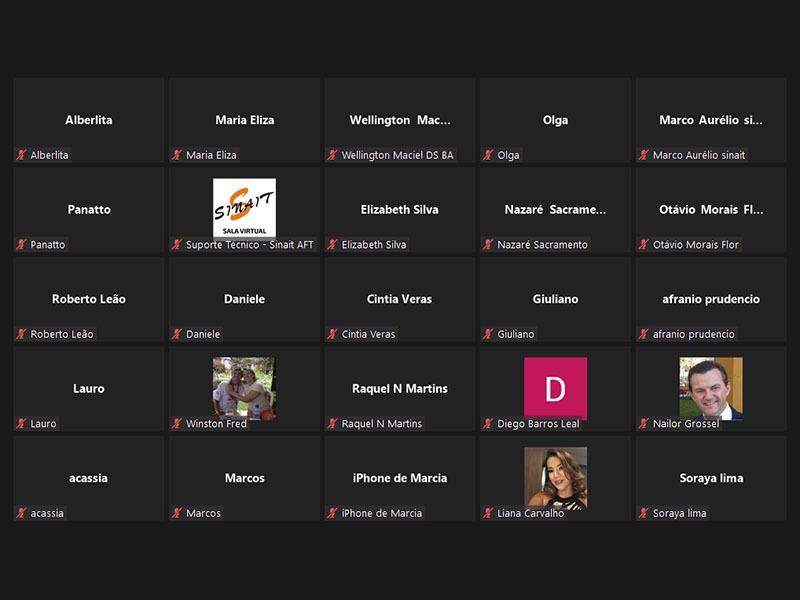Click the truncated 'Otávio Morais Fl...' tile title
The height and width of the screenshot is (600, 800).
(711, 210)
